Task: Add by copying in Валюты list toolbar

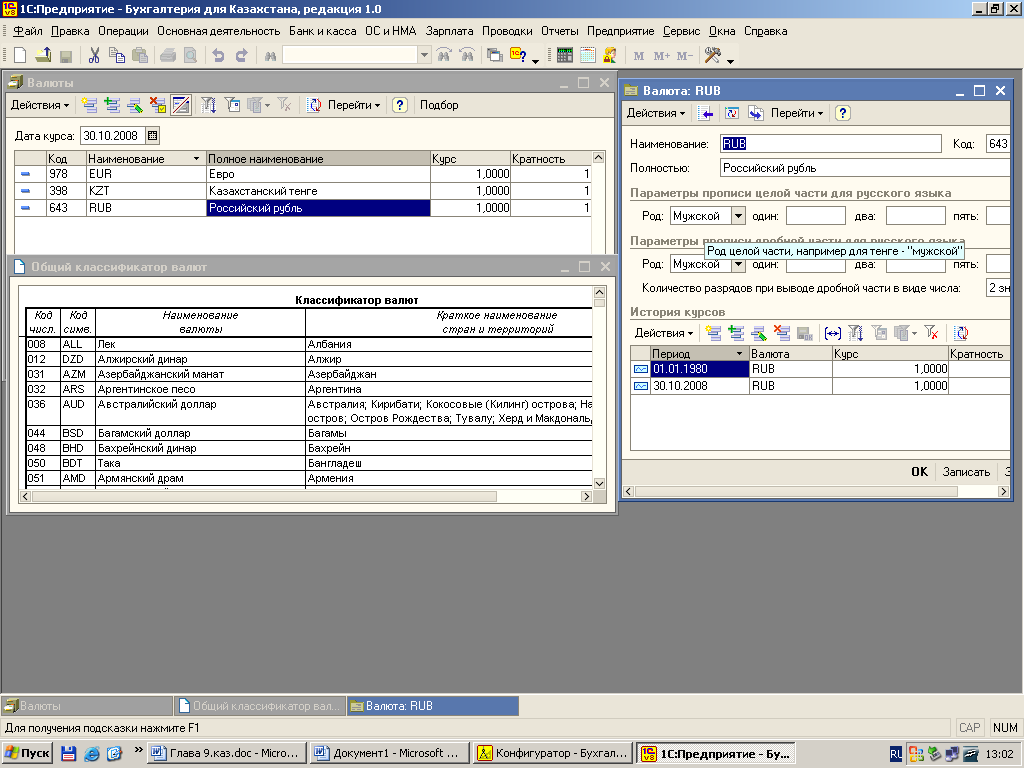Action: tap(112, 105)
